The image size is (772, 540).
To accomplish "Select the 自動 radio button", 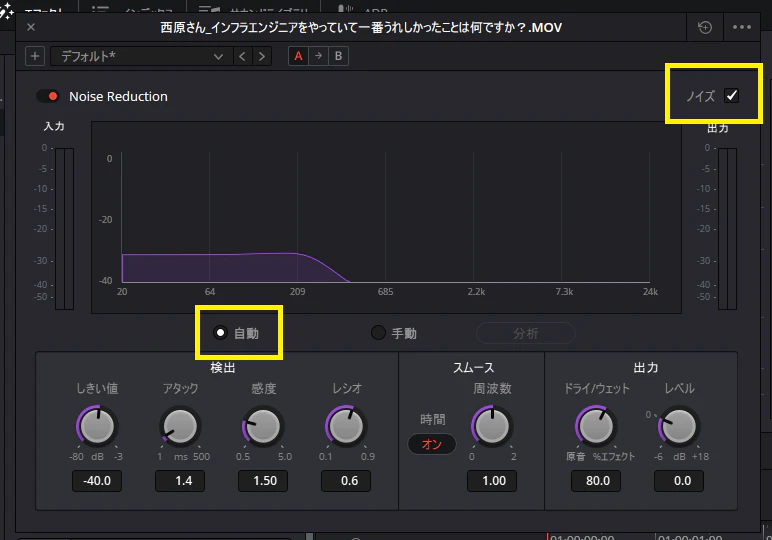I will (x=220, y=333).
